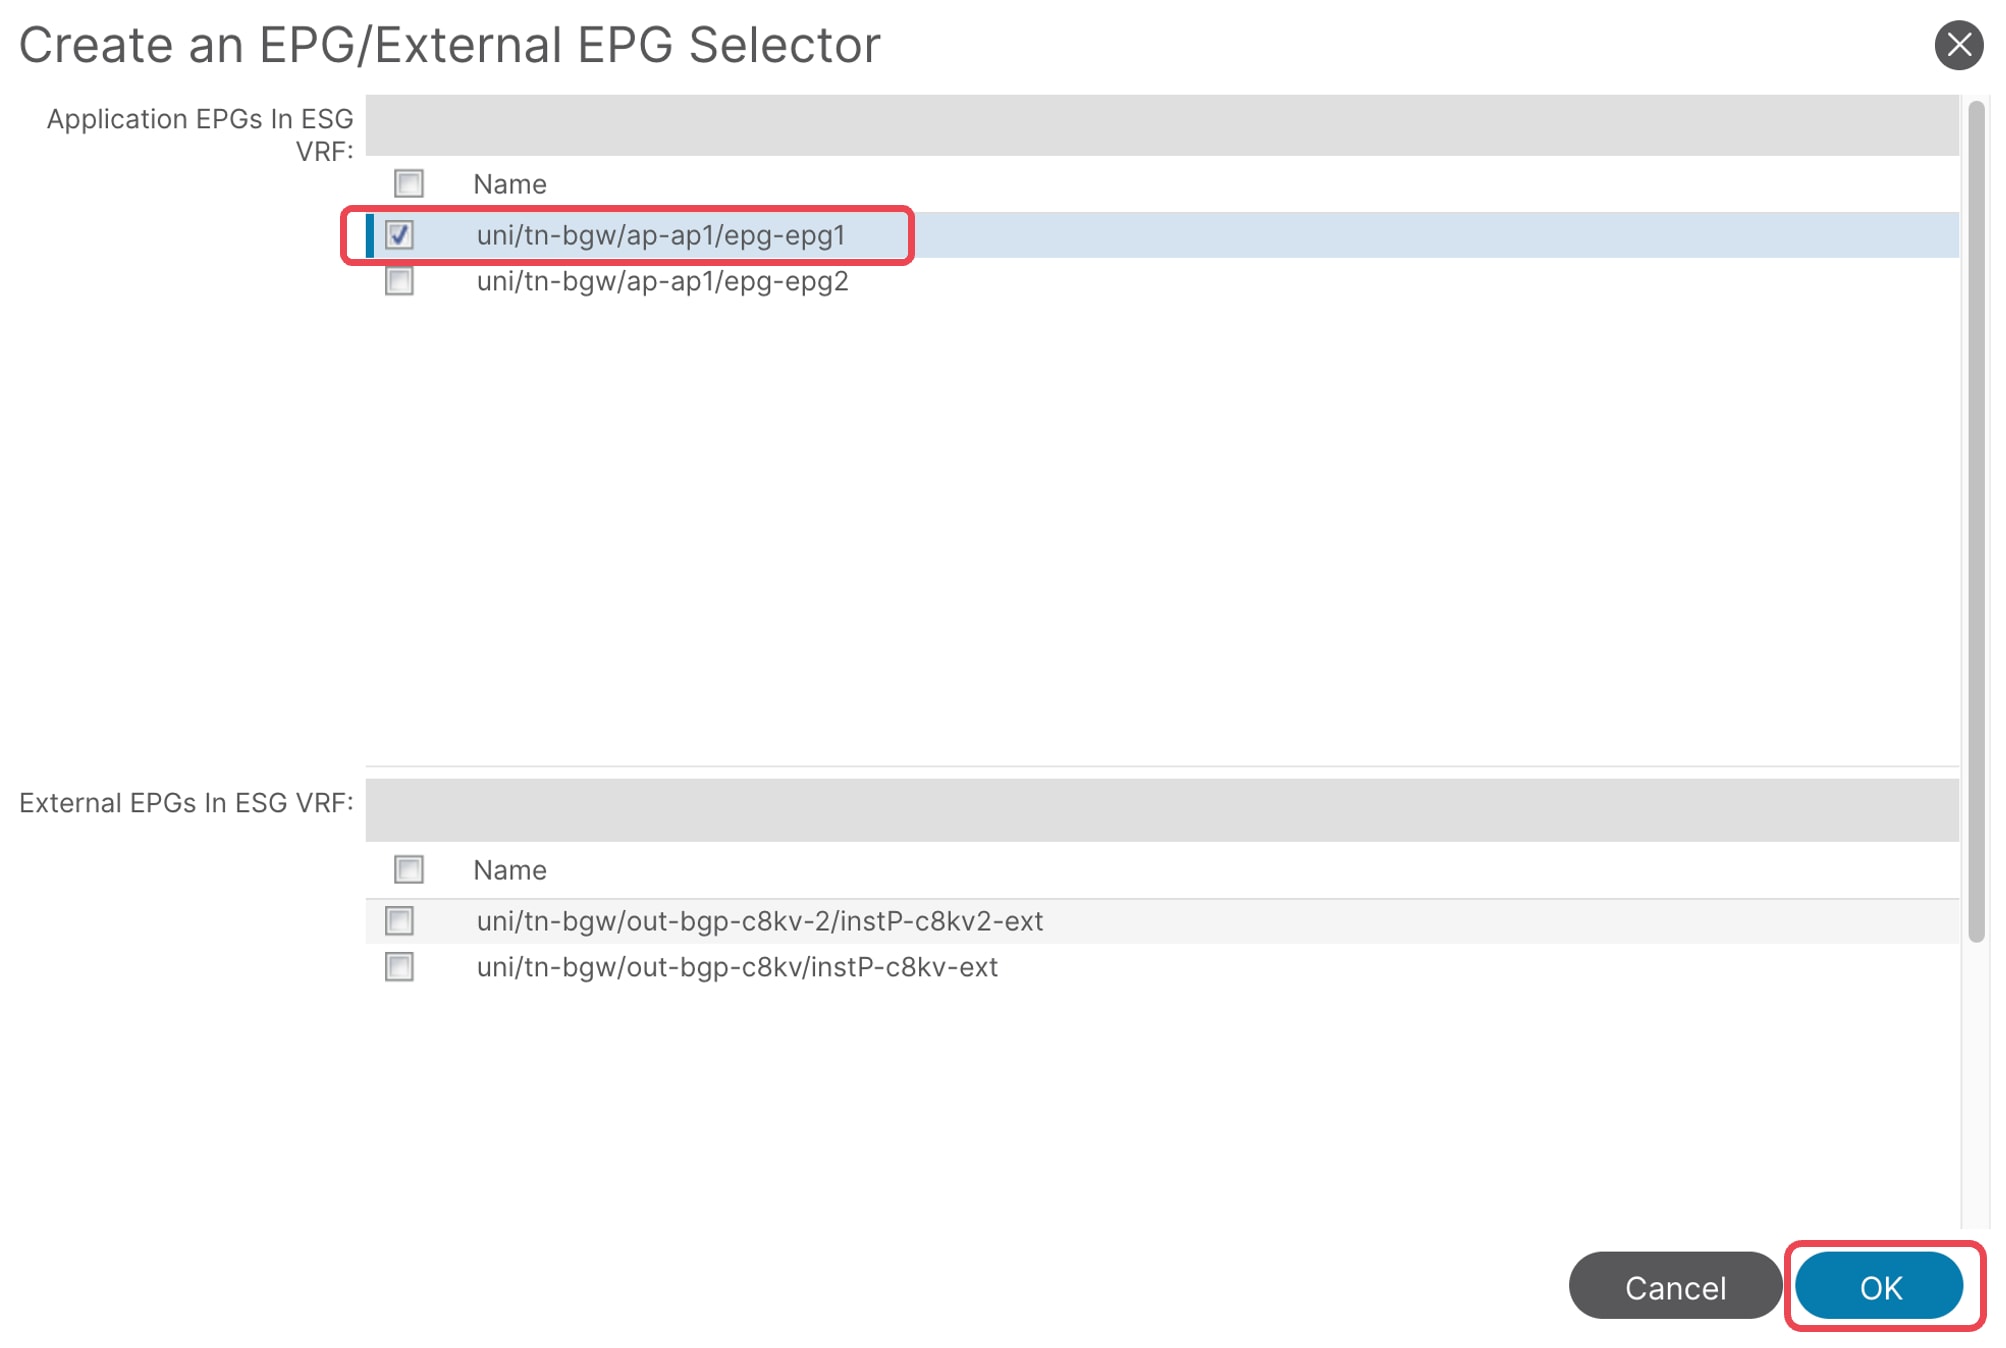Viewport: 2006px width, 1348px height.
Task: Click the dialog's vertical scrollbar
Action: (1976, 520)
